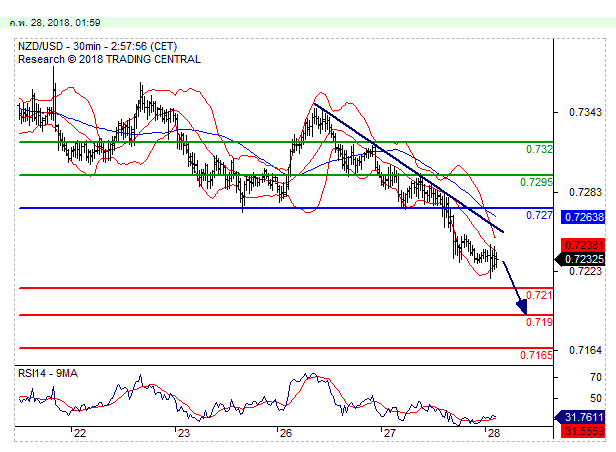616x452 pixels.
Task: Click the blue price tag 0.72638
Action: click(x=583, y=217)
